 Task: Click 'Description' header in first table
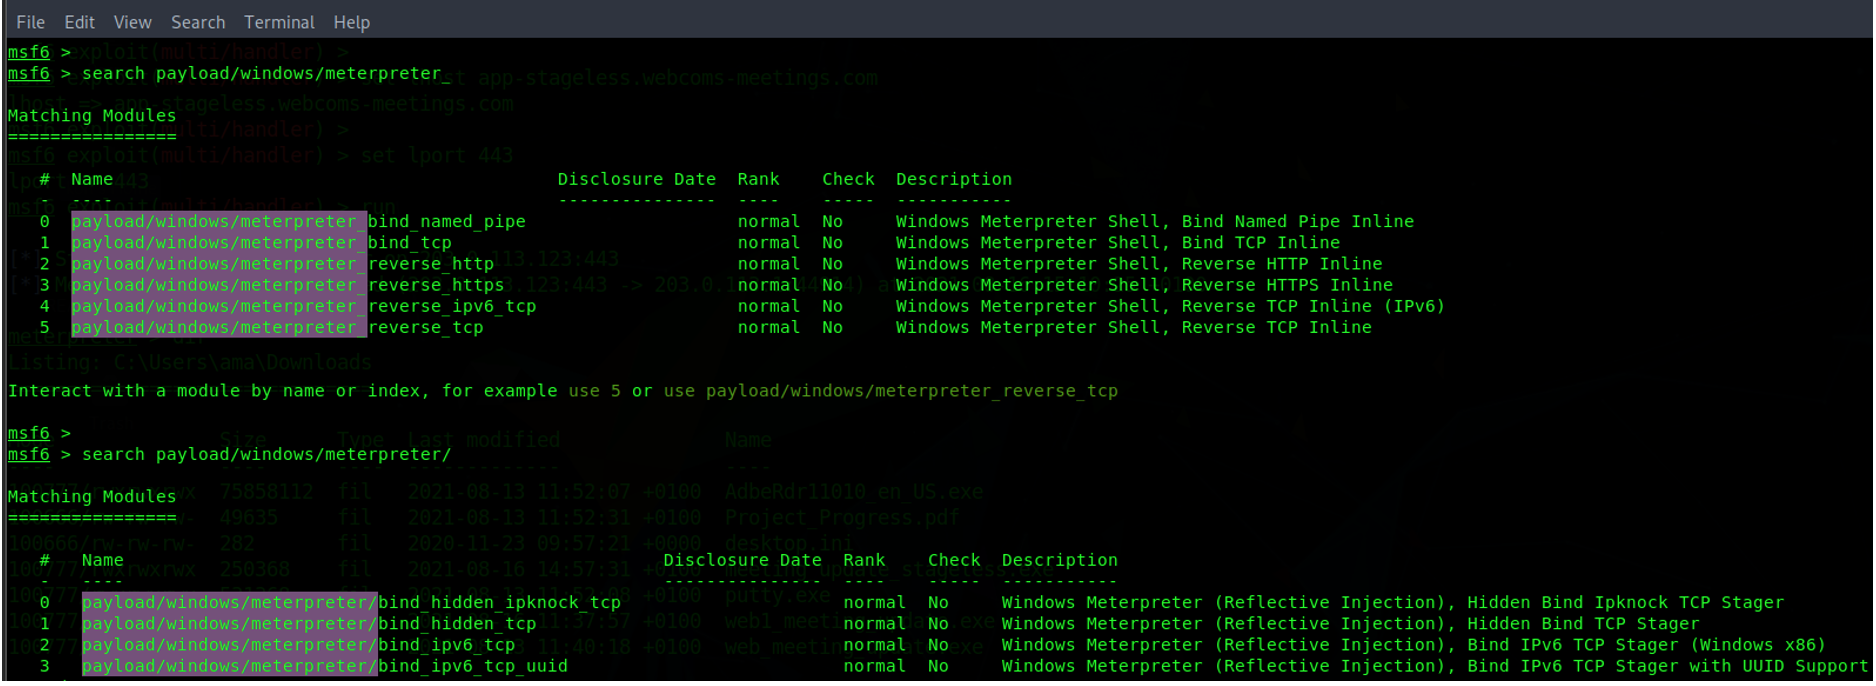(954, 179)
